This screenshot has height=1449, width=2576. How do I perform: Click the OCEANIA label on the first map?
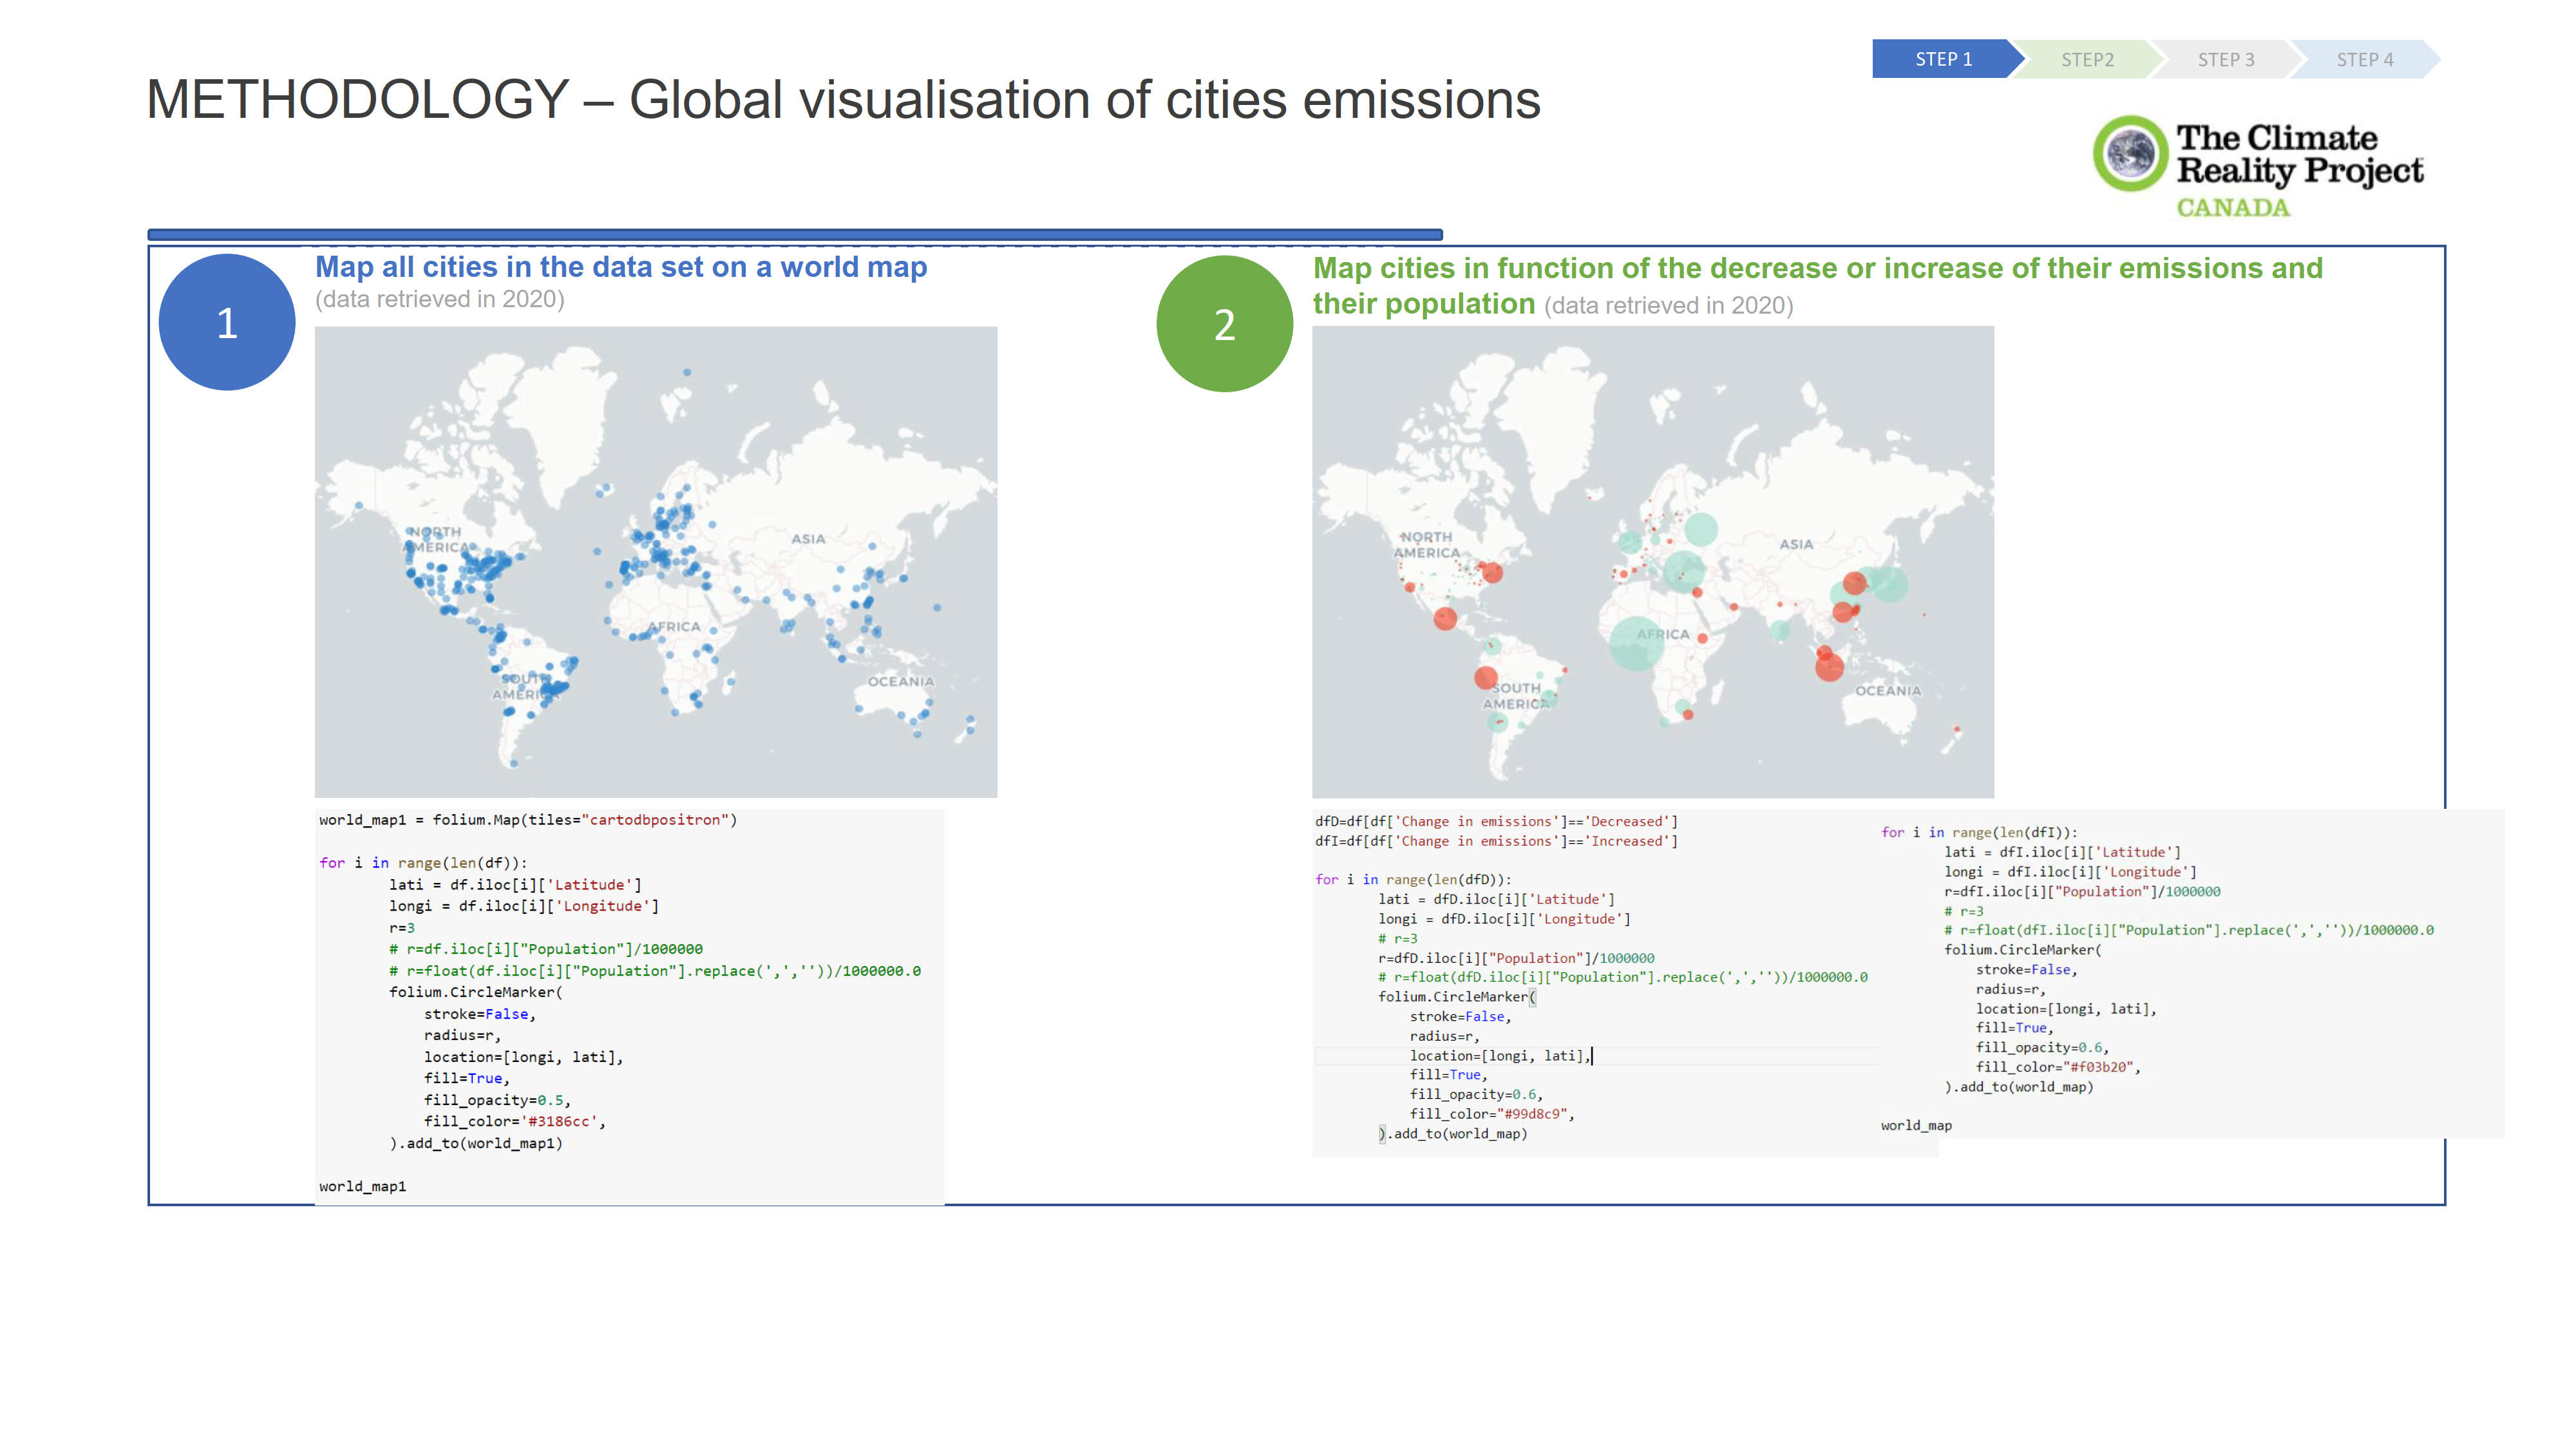(900, 681)
